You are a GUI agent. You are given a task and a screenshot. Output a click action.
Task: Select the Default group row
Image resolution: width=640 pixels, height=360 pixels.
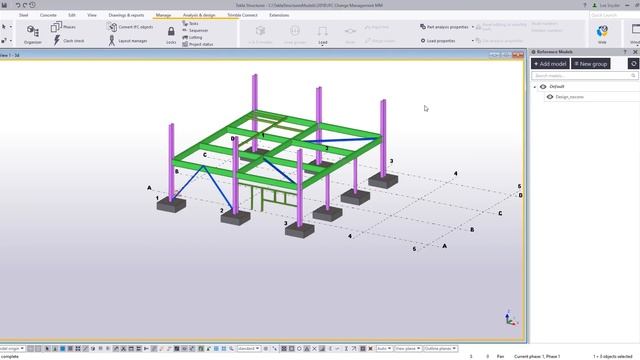point(585,87)
